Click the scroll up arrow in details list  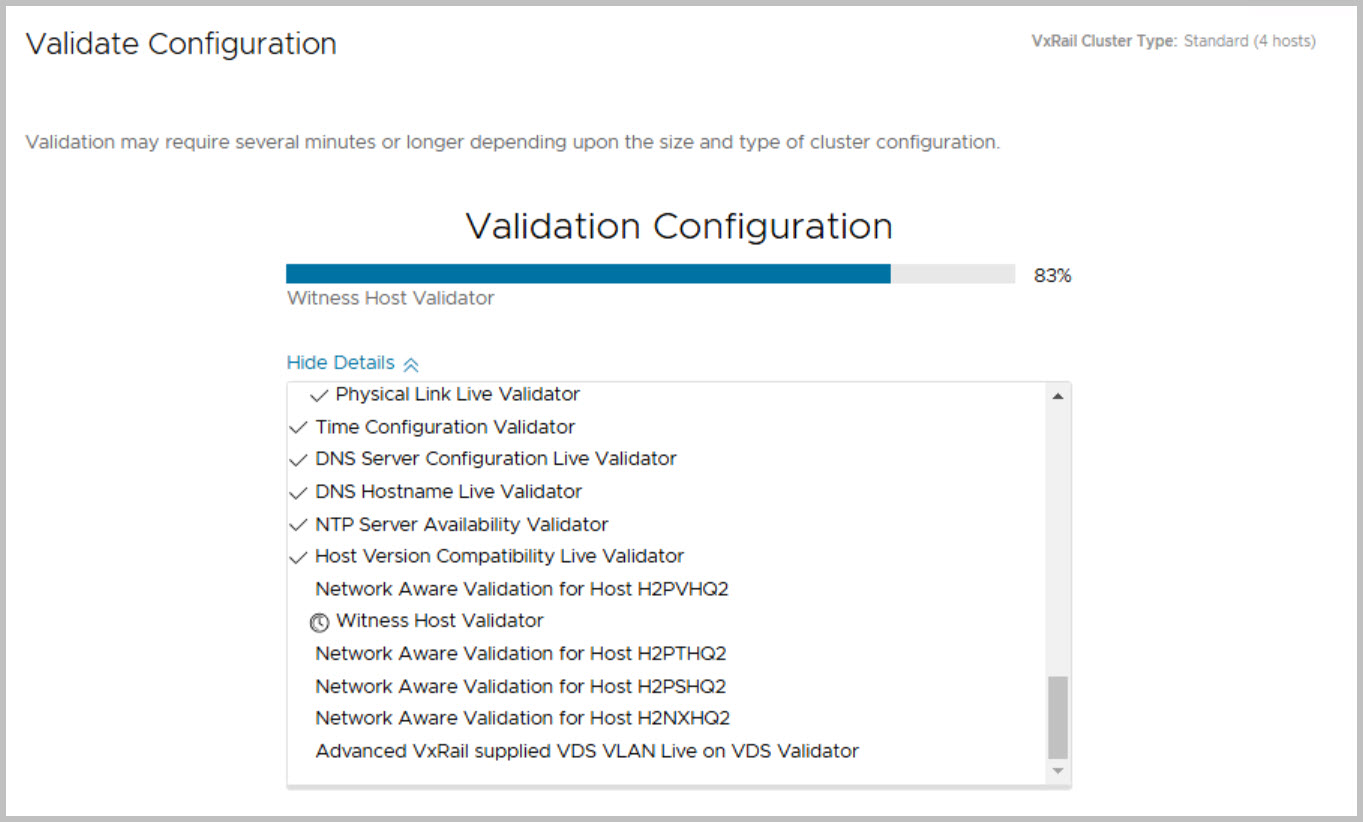point(1057,396)
